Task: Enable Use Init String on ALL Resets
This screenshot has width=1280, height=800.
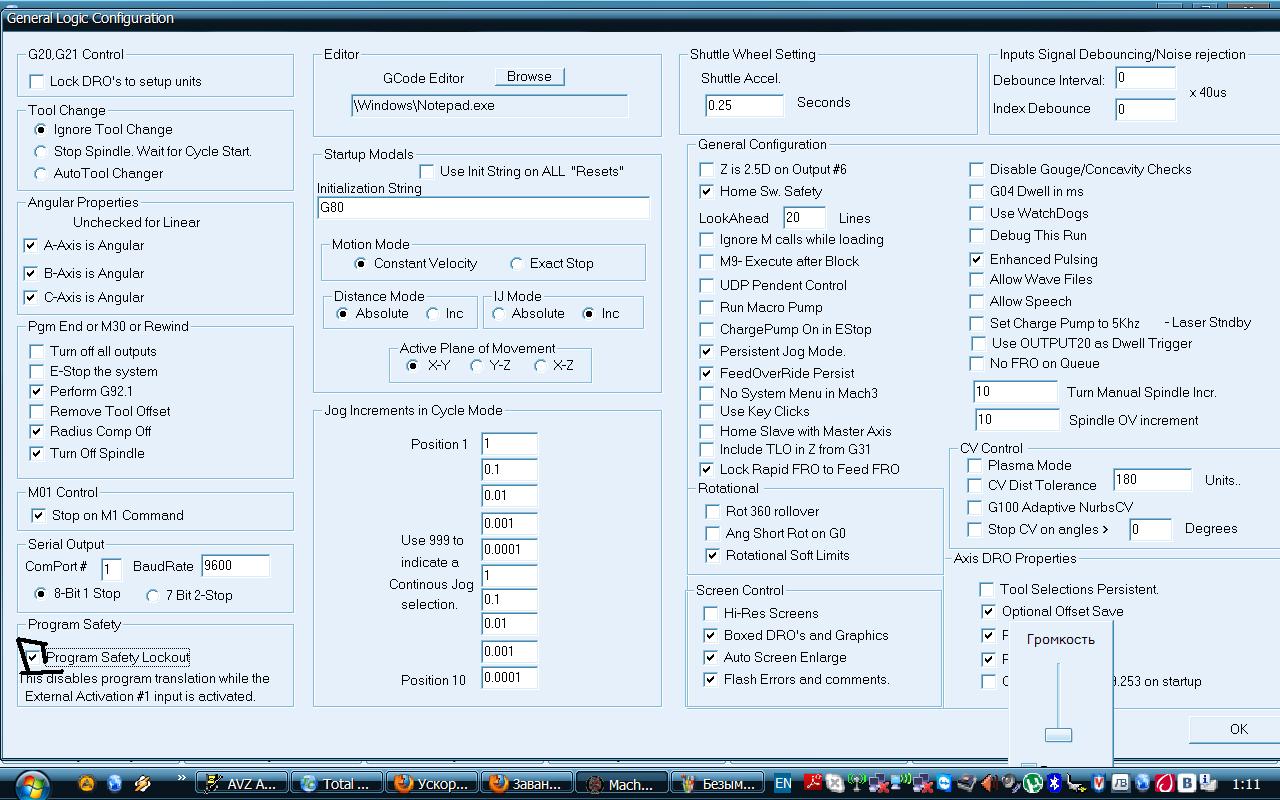Action: pos(427,171)
